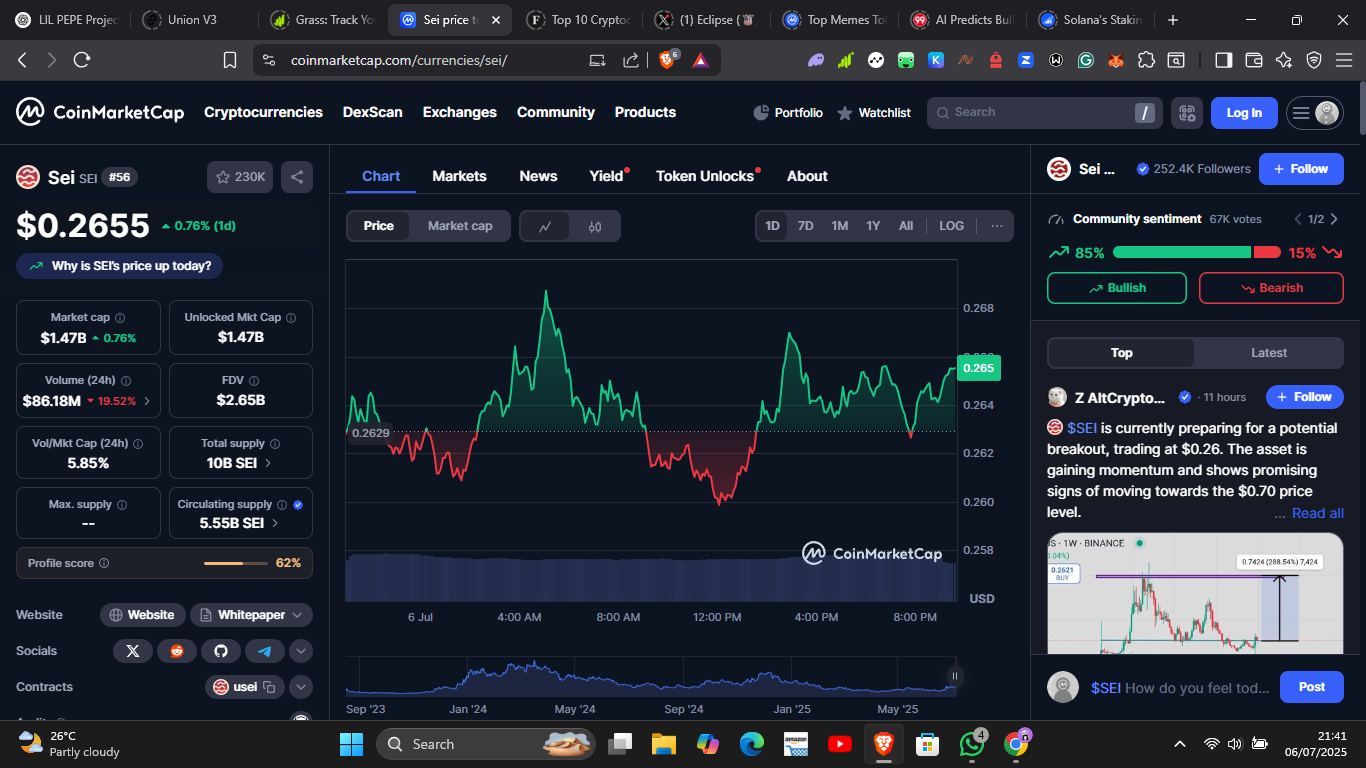The height and width of the screenshot is (768, 1366).
Task: Select the 1Y time range
Action: click(x=873, y=226)
